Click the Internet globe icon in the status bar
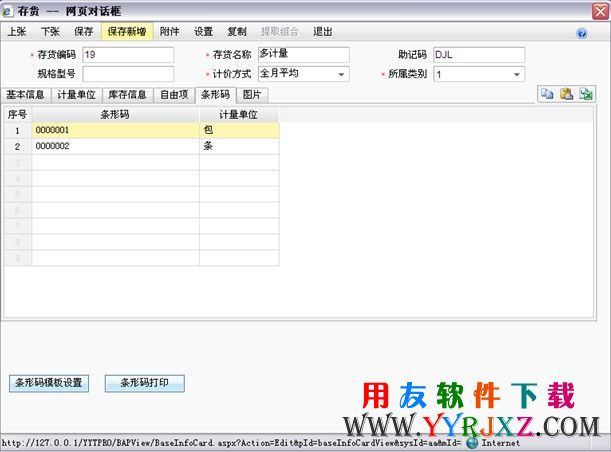 472,443
